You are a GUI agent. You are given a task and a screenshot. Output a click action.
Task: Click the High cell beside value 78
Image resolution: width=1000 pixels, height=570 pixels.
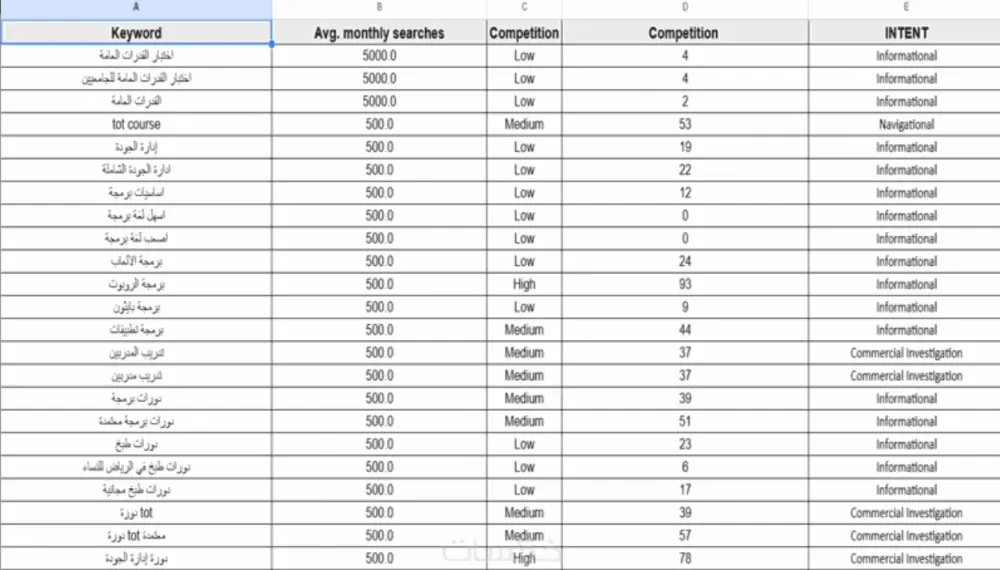tap(524, 559)
